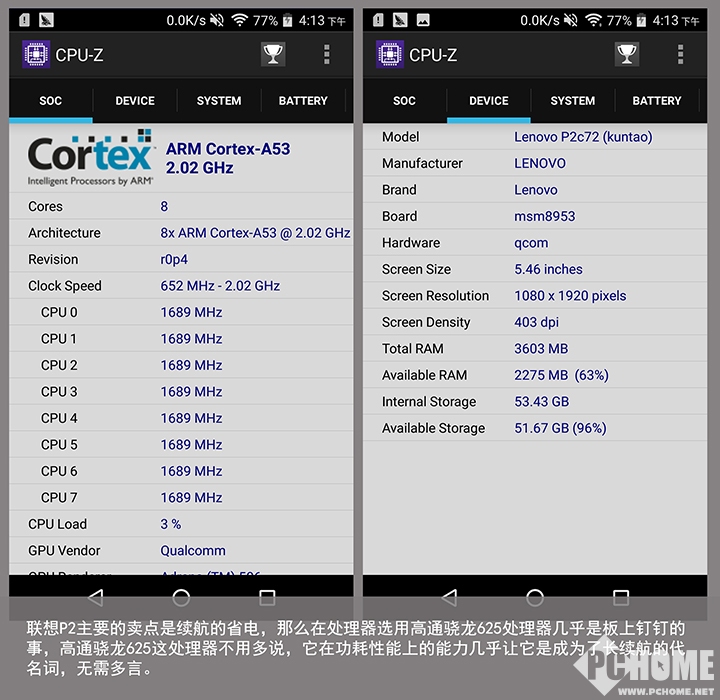Tap the CPU 7 row
This screenshot has height=700, width=720.
(181, 497)
